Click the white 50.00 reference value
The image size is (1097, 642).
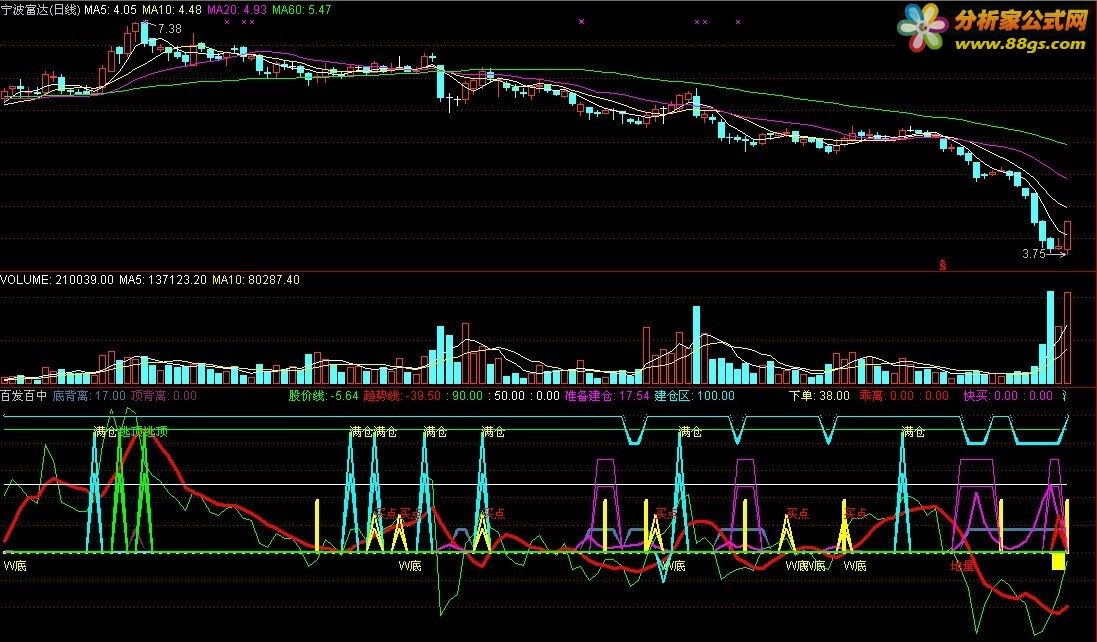pos(509,396)
